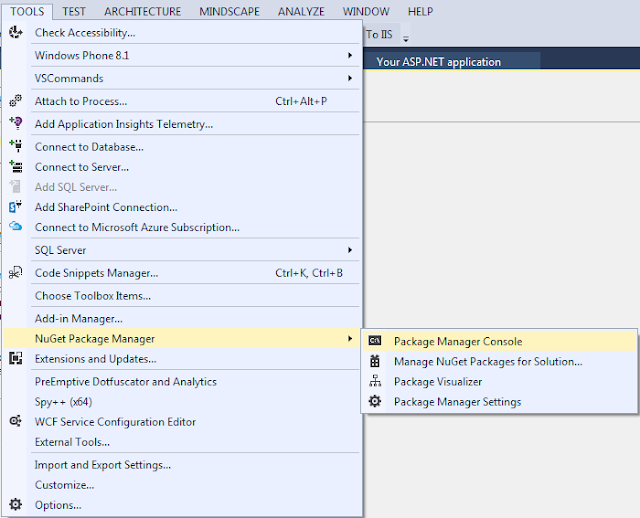Select Manage NuGet Packages for Solution

point(500,361)
